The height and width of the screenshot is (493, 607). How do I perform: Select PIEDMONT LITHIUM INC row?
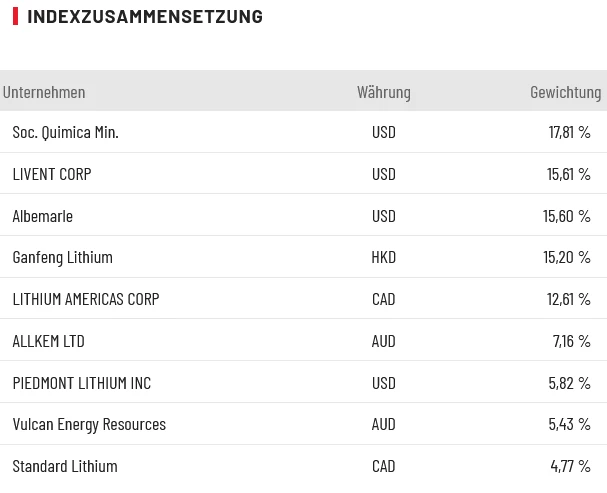[82, 383]
